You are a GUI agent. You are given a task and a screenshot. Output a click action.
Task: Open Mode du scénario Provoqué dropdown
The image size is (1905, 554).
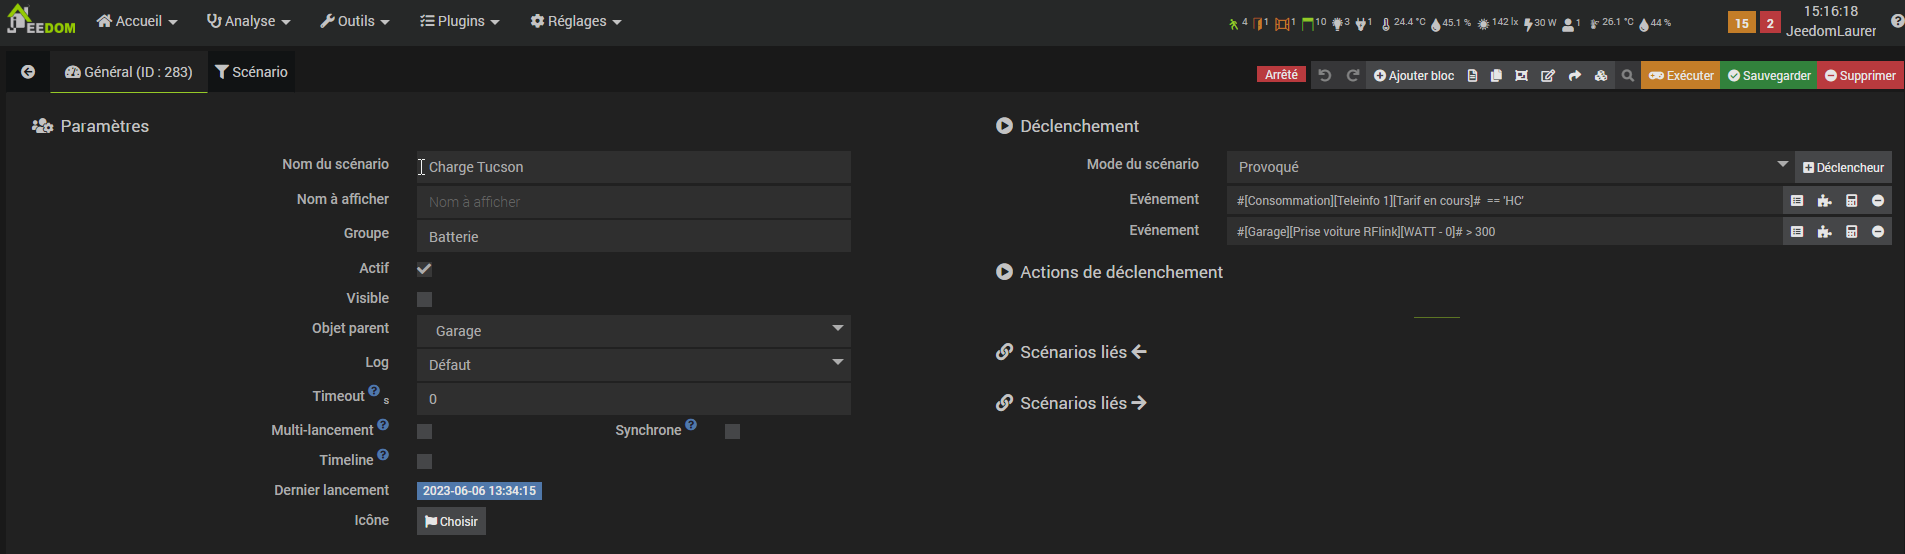pyautogui.click(x=1510, y=167)
